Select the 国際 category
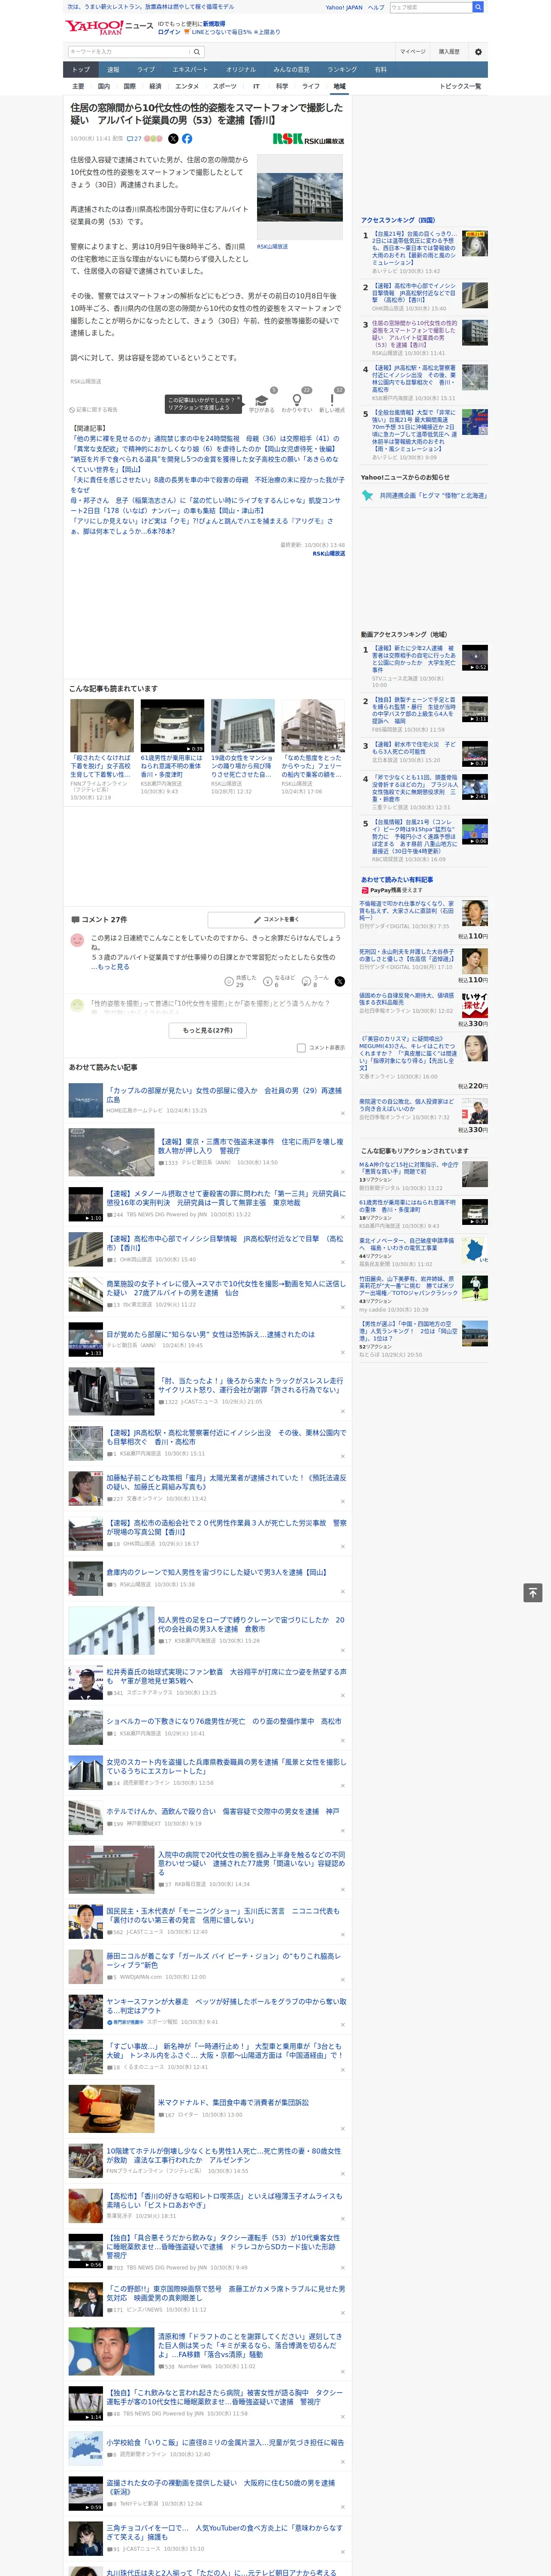551x2576 pixels. (x=129, y=86)
